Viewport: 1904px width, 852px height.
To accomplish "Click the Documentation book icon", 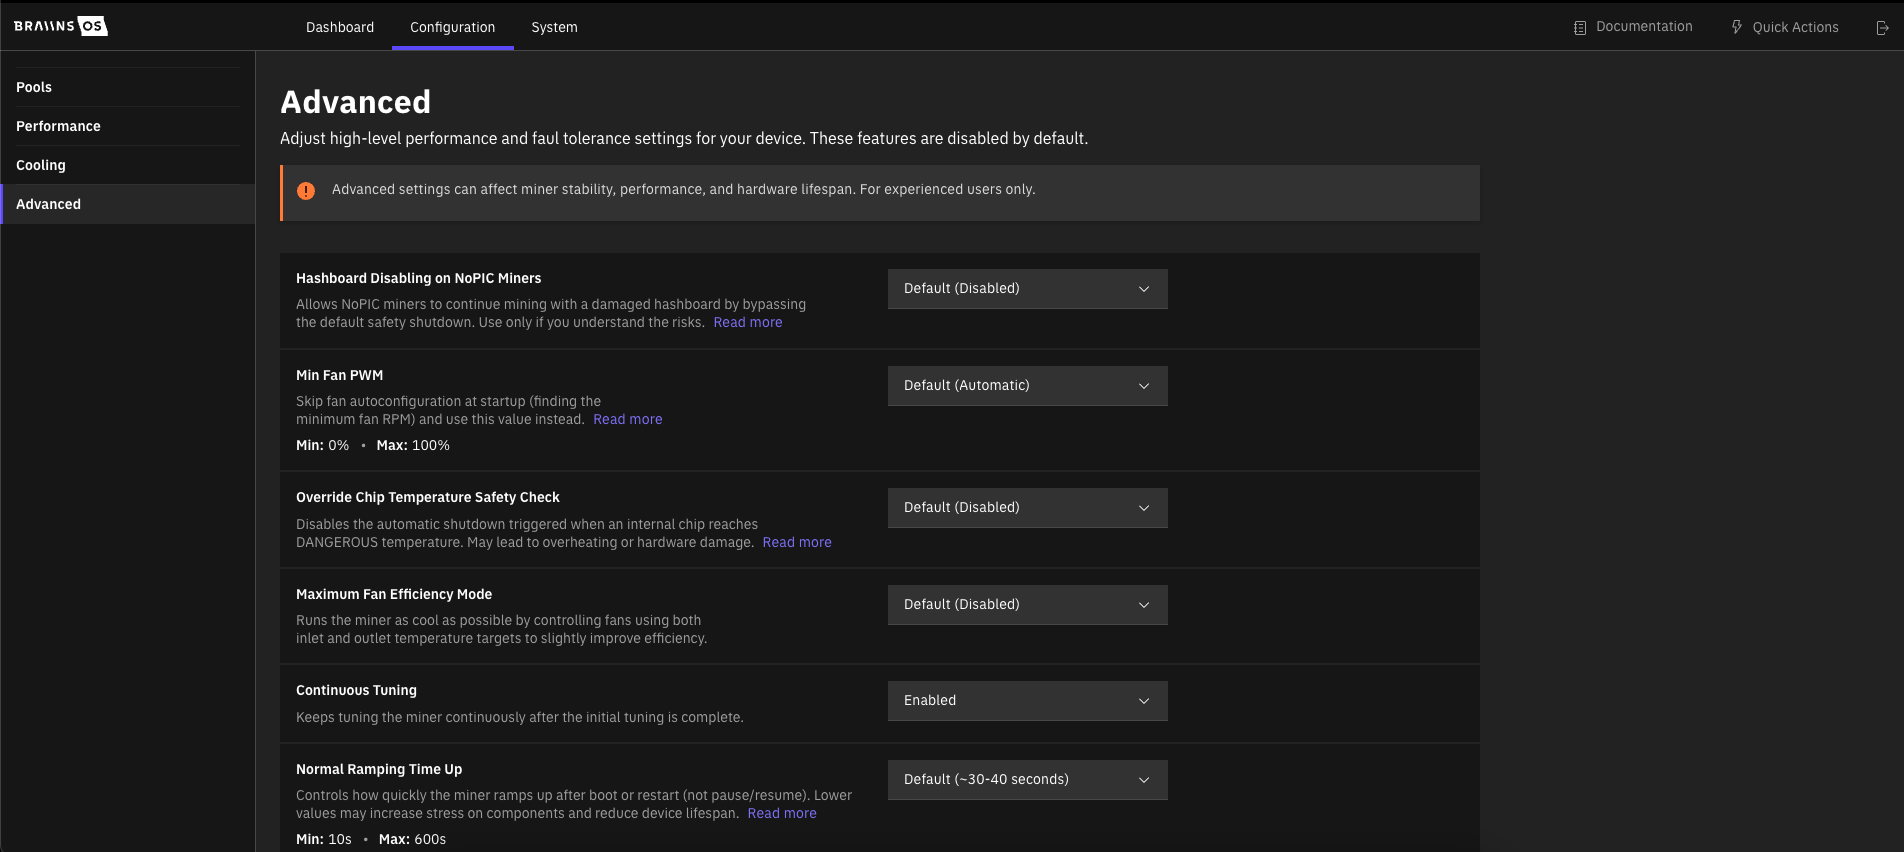I will click(1580, 28).
